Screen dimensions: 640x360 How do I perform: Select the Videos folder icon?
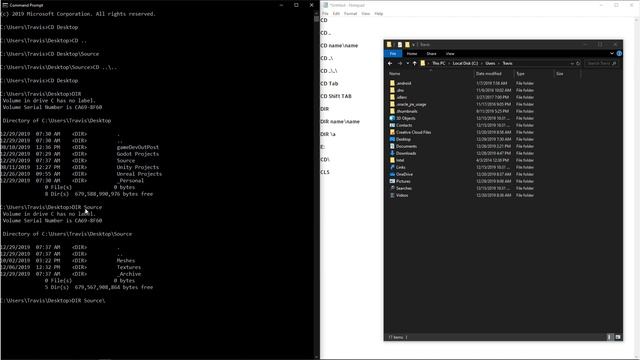pyautogui.click(x=392, y=196)
